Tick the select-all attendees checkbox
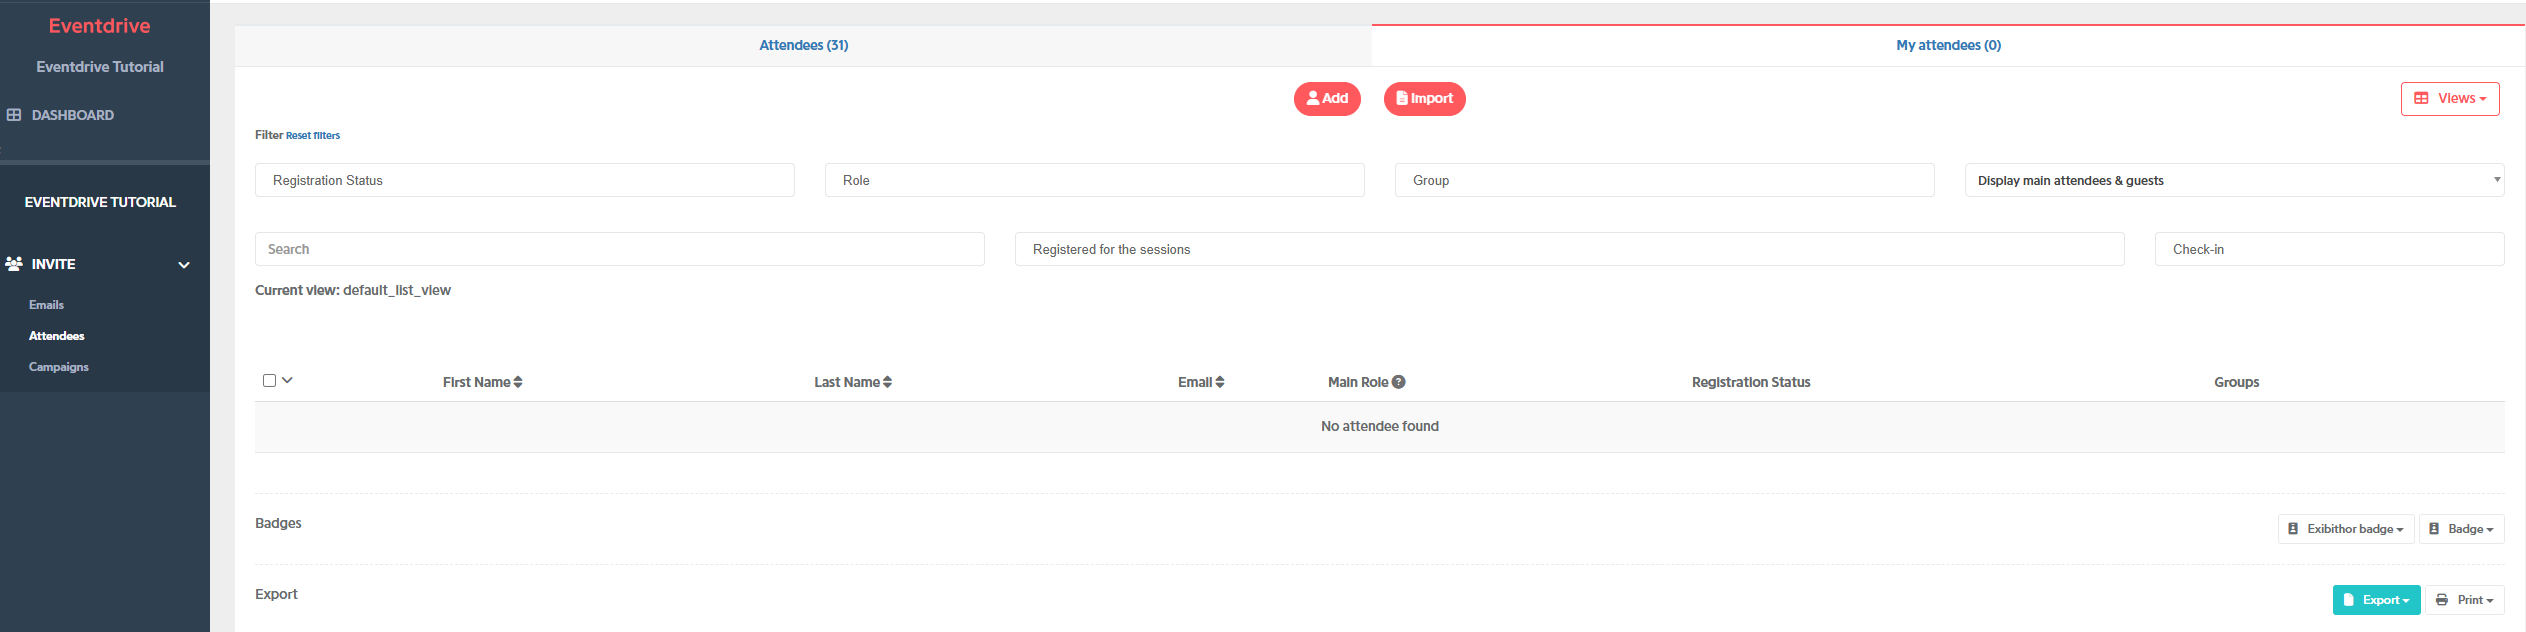This screenshot has height=632, width=2526. [x=269, y=380]
